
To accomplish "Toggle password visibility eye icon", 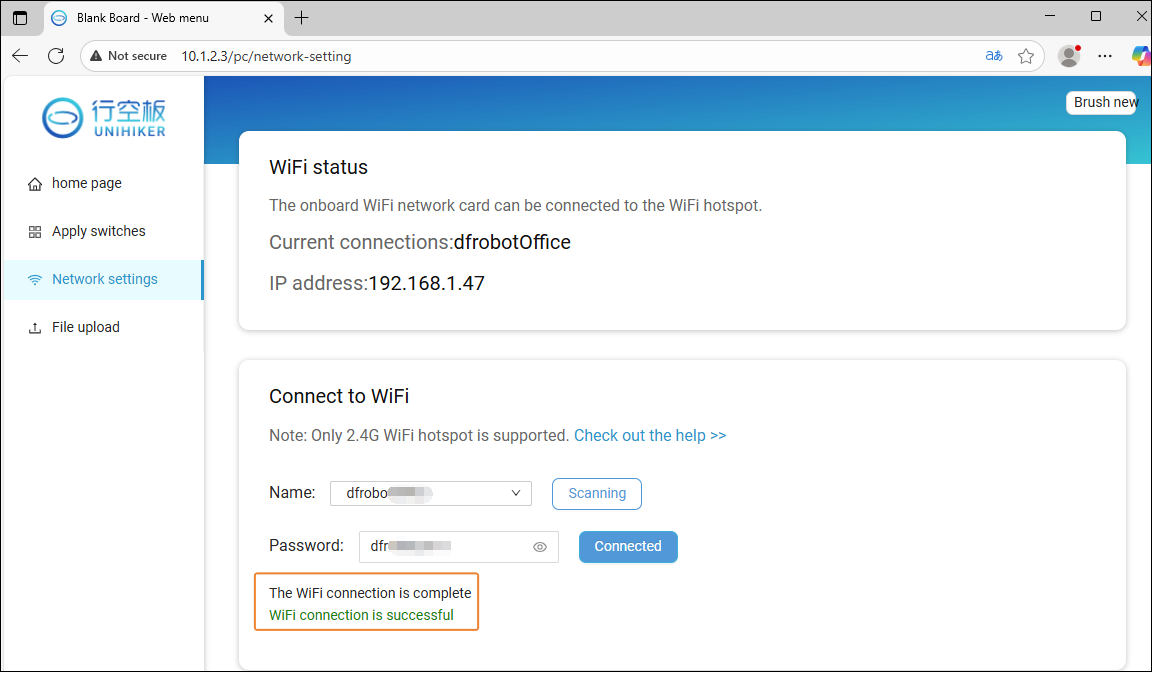I will [540, 547].
